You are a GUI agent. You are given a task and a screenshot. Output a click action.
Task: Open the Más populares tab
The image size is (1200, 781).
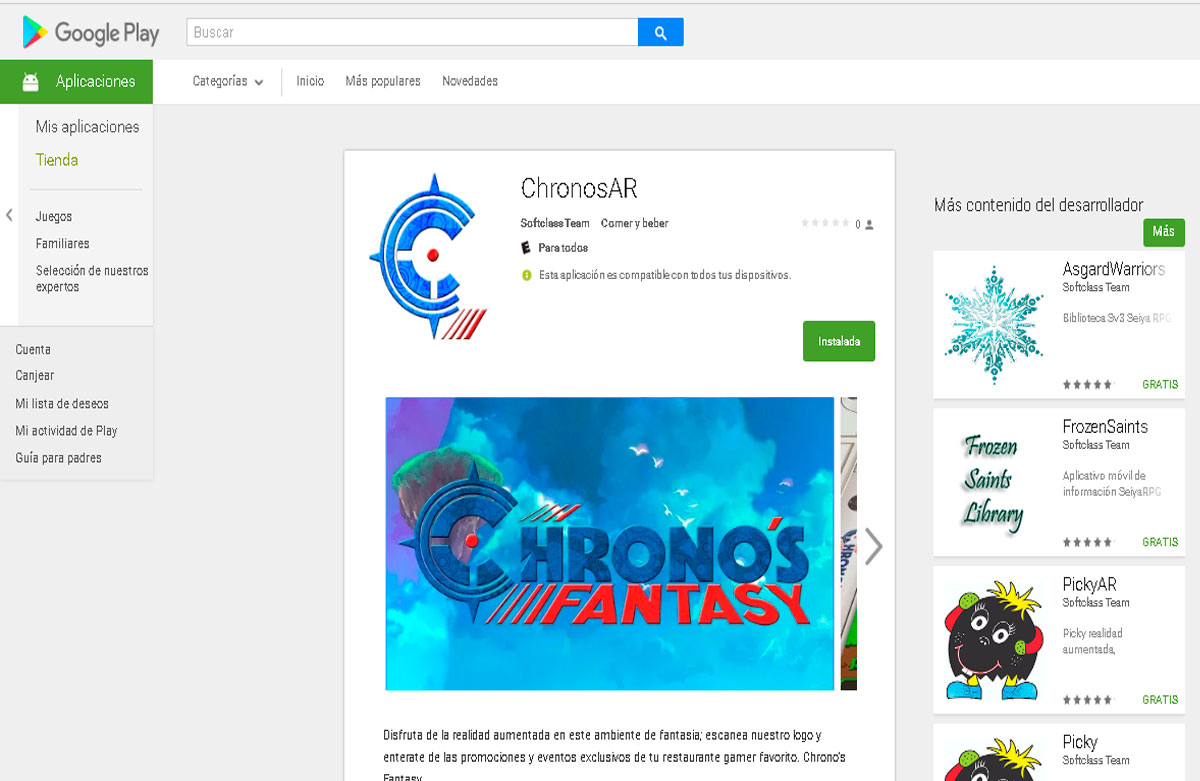[x=383, y=81]
